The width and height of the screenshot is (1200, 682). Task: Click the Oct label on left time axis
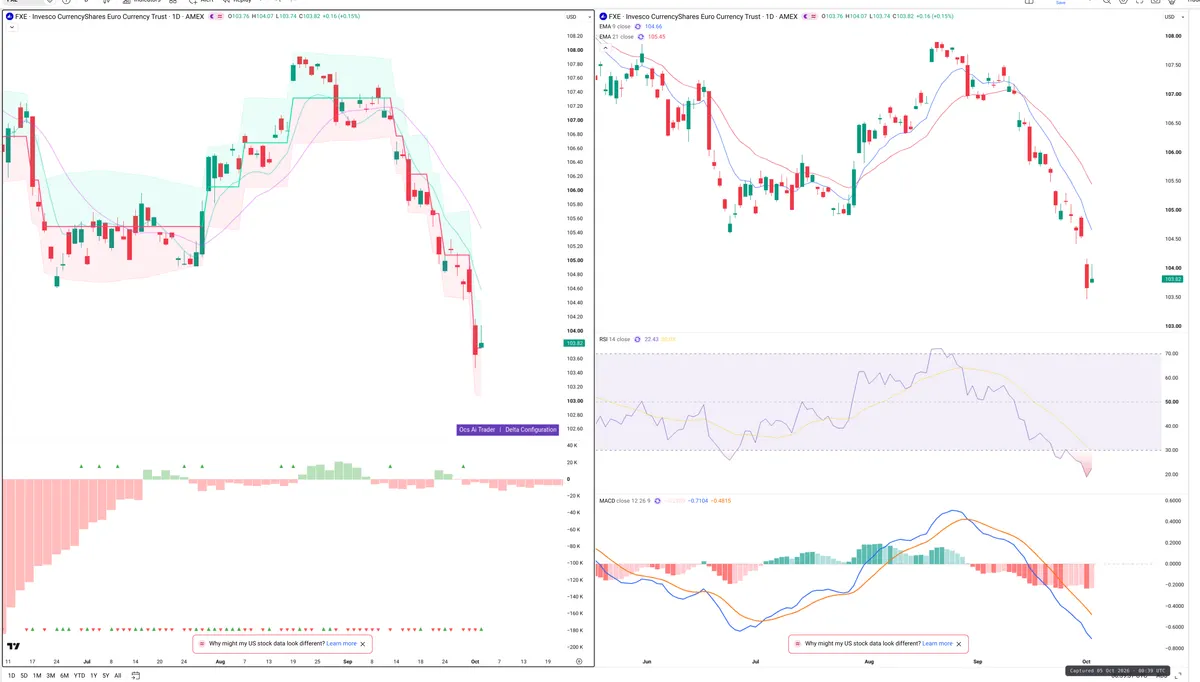pos(475,662)
